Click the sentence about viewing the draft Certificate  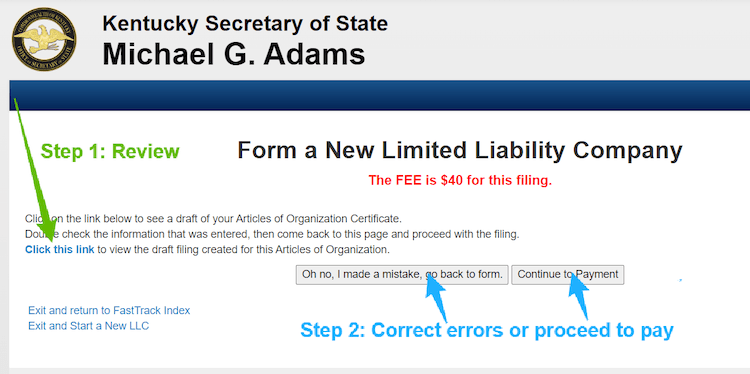pyautogui.click(x=213, y=219)
